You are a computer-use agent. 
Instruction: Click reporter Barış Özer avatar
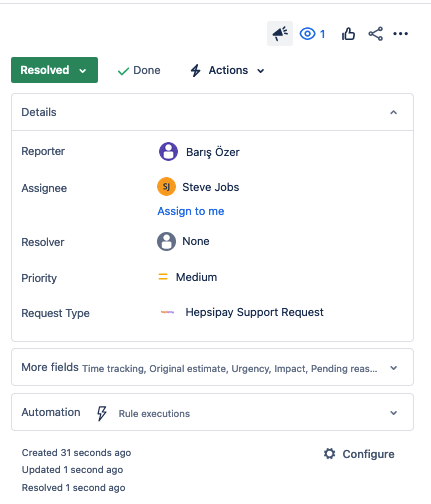[168, 152]
